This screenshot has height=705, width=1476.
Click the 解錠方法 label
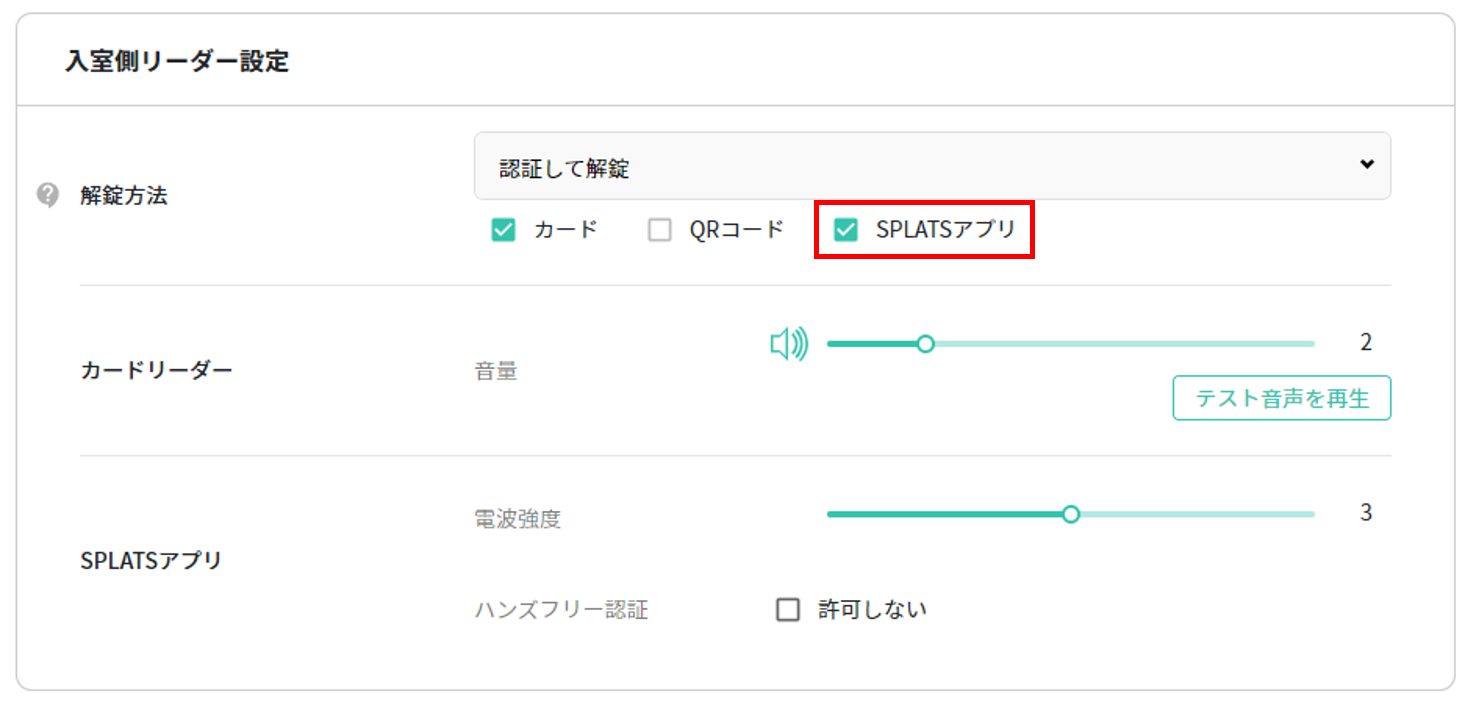[124, 196]
